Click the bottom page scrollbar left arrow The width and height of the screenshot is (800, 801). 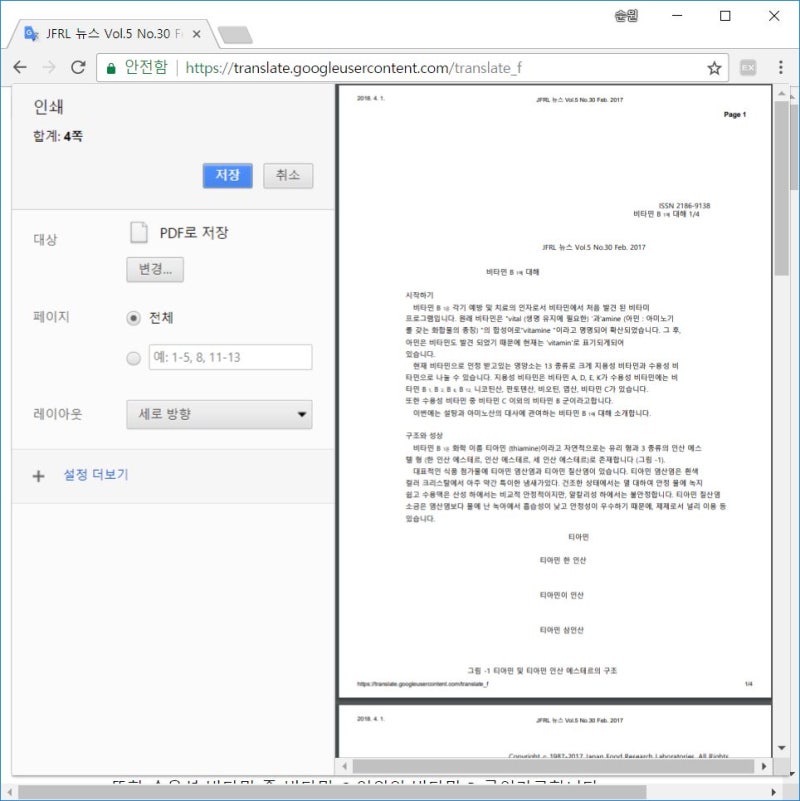pos(9,792)
